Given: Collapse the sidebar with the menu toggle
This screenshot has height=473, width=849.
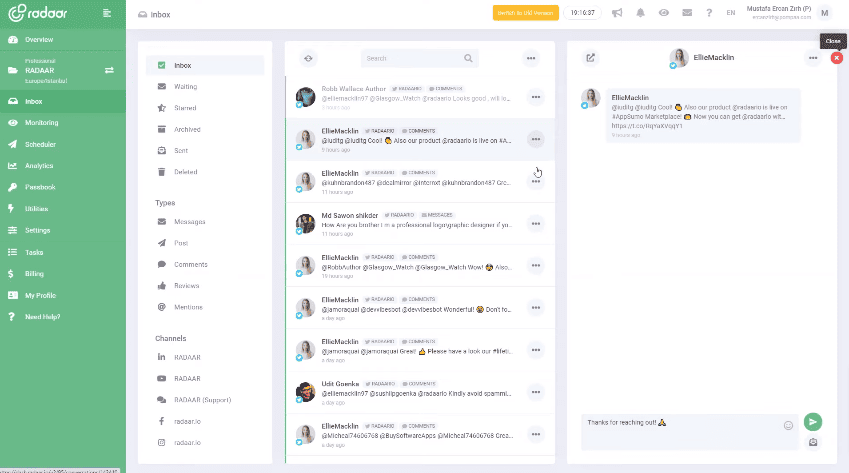Looking at the screenshot, I should click(107, 13).
